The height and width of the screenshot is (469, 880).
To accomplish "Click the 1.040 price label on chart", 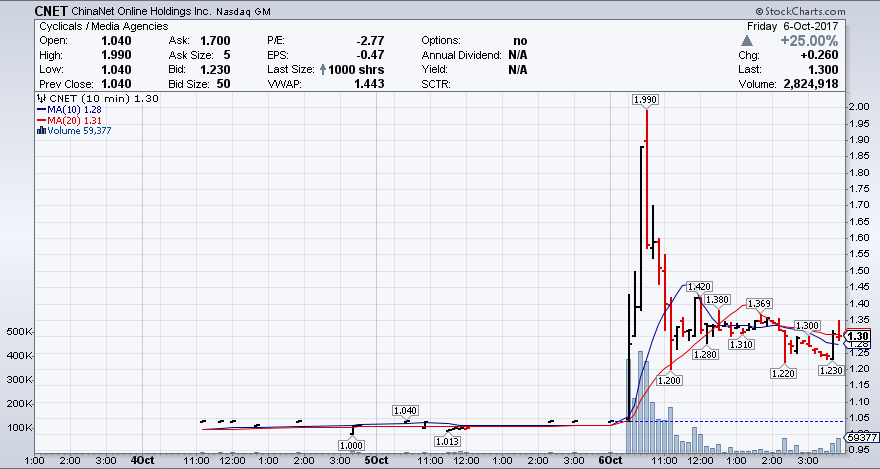I will click(x=405, y=410).
